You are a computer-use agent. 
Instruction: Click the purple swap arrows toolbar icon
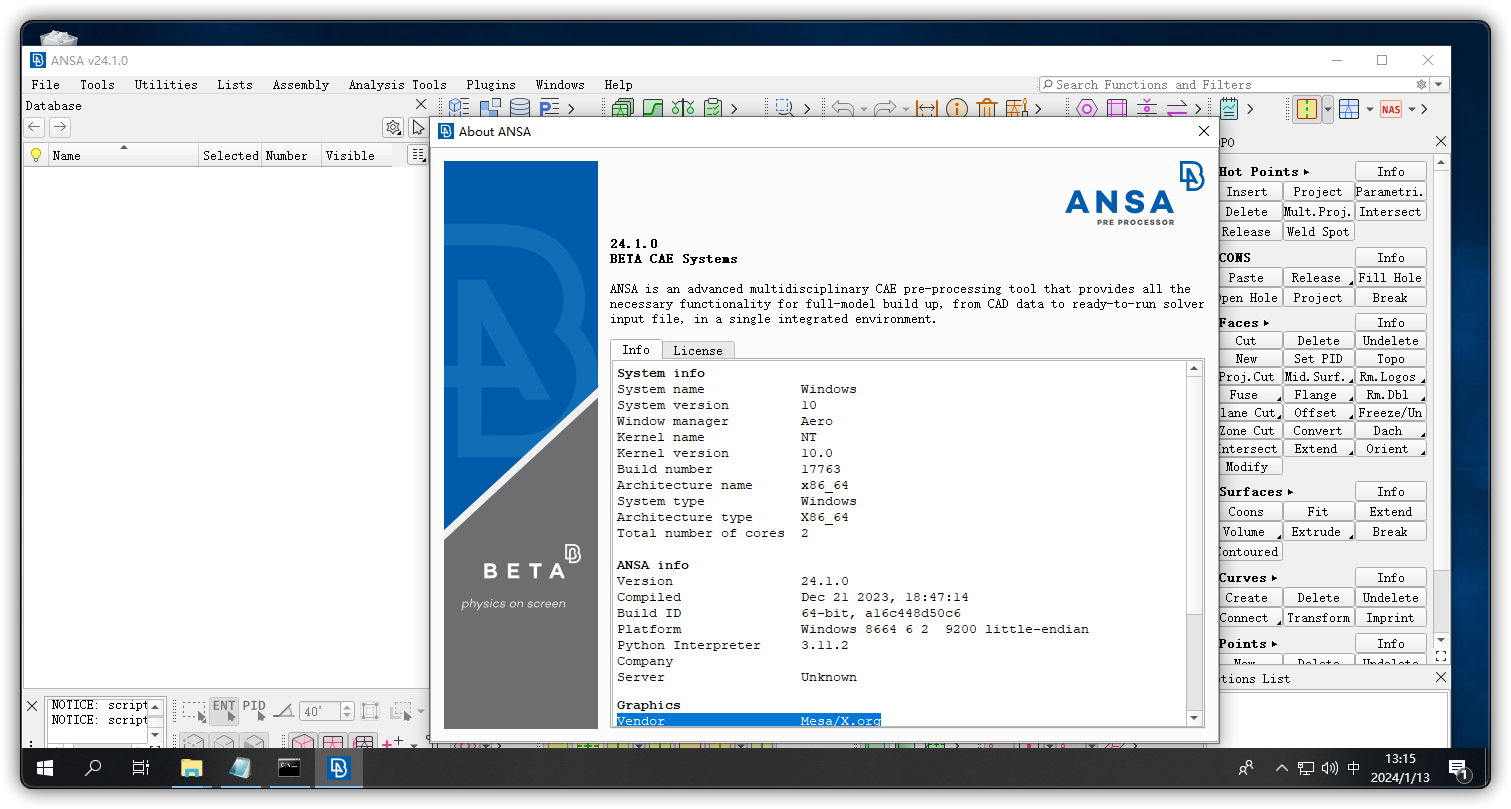(1177, 108)
